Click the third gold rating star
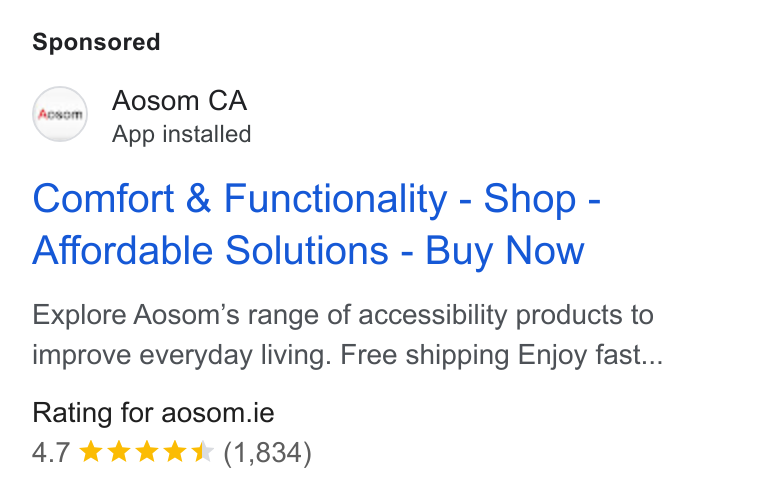The width and height of the screenshot is (760, 496). click(147, 452)
